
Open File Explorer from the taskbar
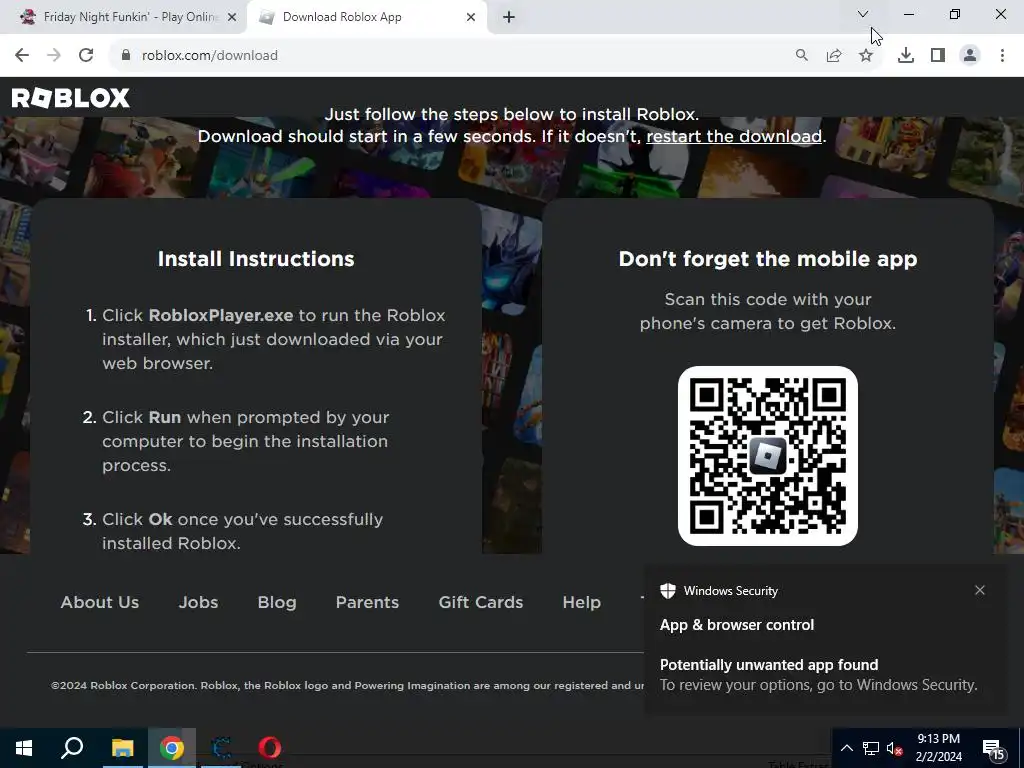(x=122, y=748)
